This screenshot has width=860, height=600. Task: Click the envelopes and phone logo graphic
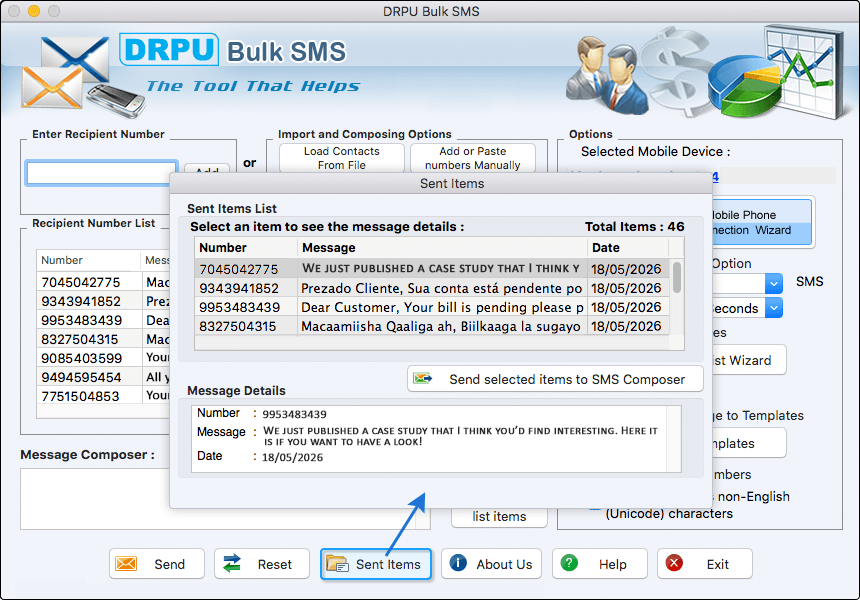coord(82,76)
